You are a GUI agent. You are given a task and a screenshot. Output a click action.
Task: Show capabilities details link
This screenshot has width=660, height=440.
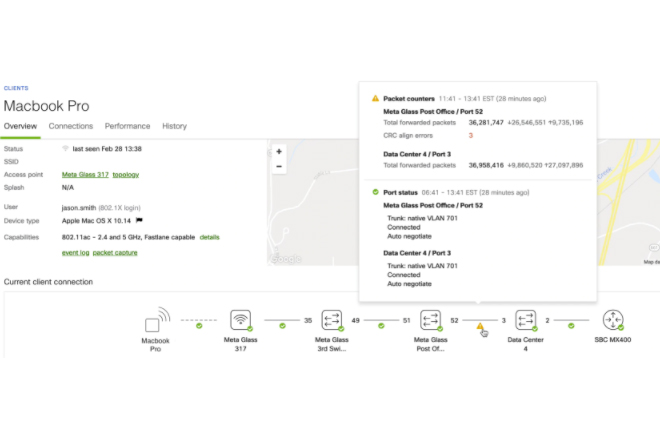point(209,237)
